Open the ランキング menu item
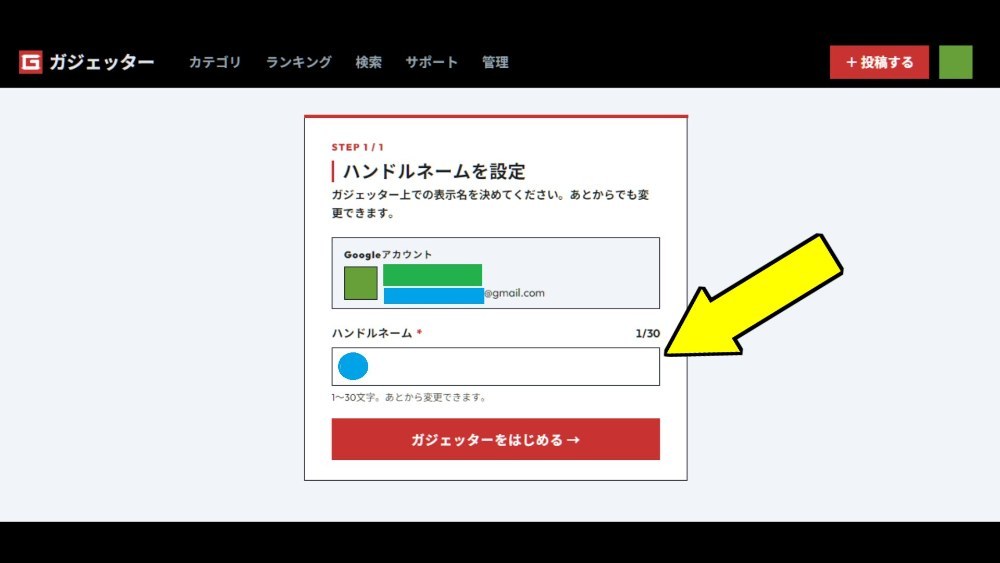 (x=298, y=62)
